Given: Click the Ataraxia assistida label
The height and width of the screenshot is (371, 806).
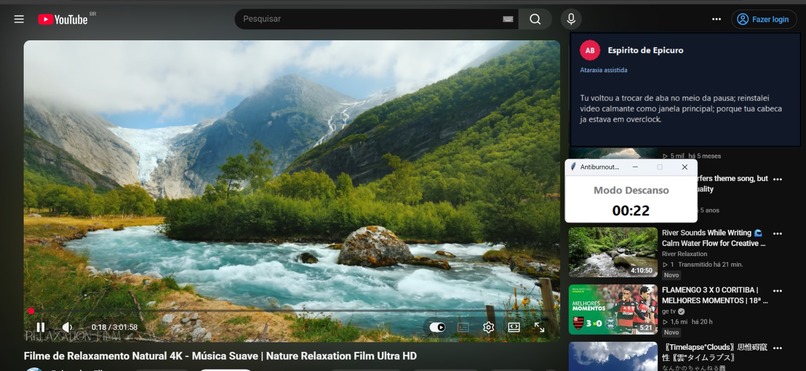Looking at the screenshot, I should 603,70.
